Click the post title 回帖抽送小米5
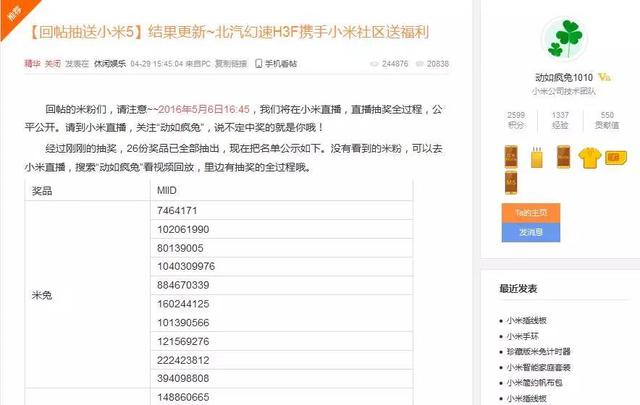The height and width of the screenshot is (405, 640). coord(229,32)
